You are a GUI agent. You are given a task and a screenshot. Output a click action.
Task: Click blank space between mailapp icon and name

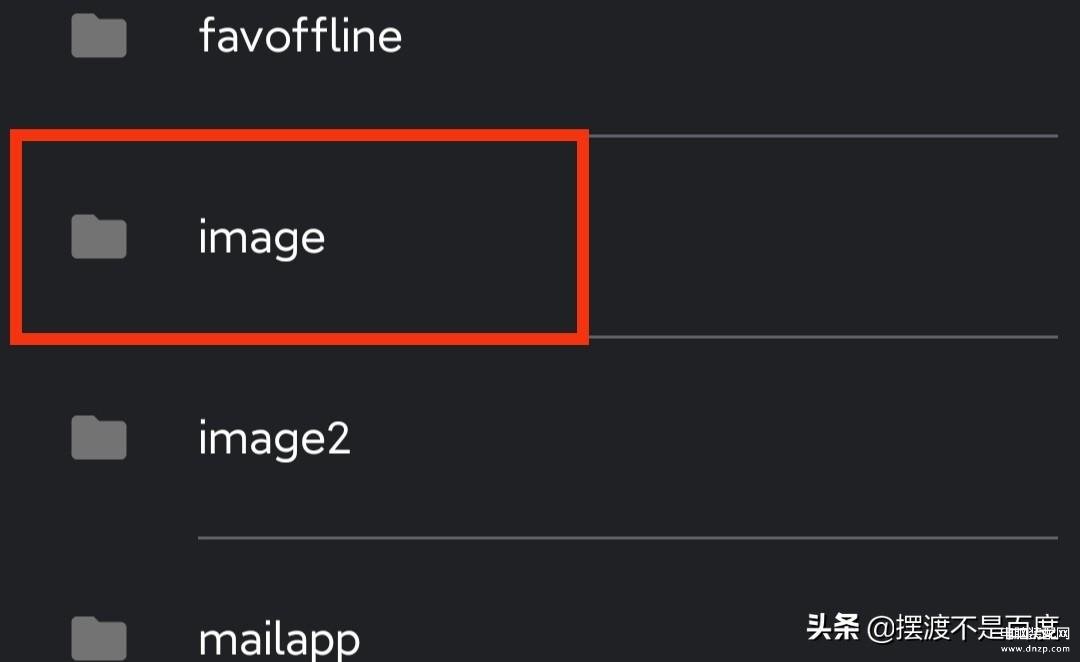[163, 639]
